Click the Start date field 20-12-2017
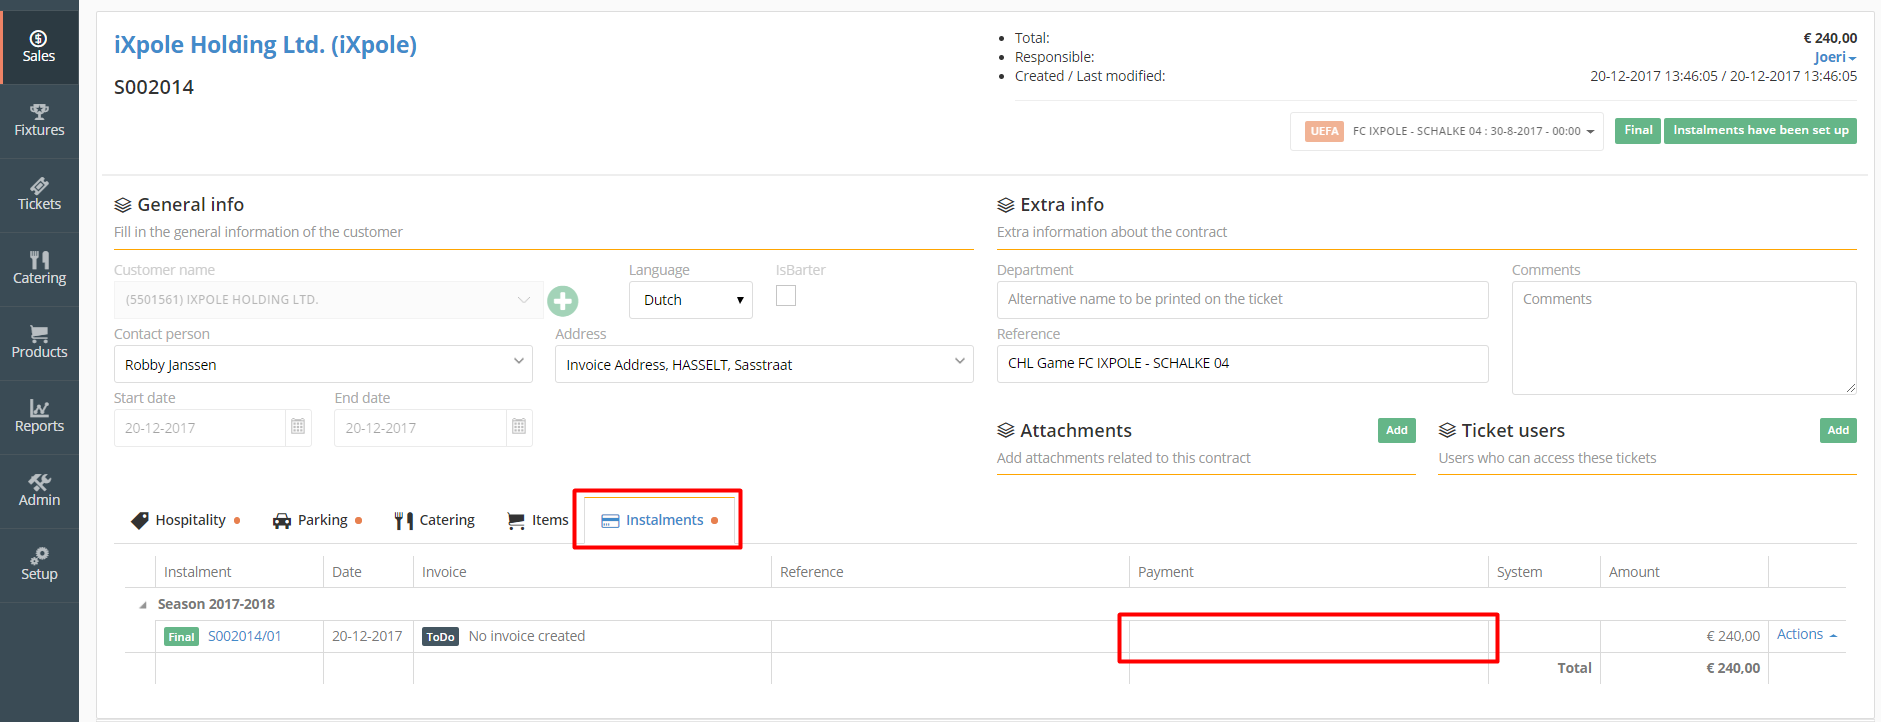The height and width of the screenshot is (722, 1881). 200,427
